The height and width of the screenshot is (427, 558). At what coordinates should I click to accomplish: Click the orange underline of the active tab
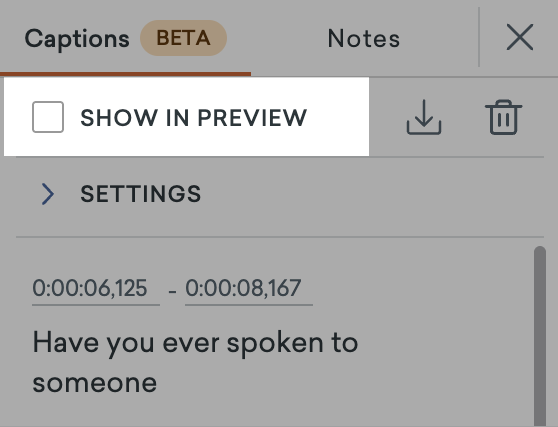pos(125,74)
